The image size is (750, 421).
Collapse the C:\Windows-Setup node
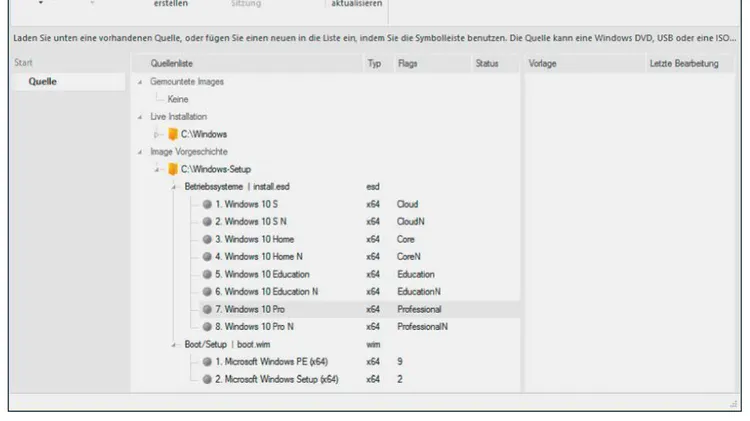point(156,170)
